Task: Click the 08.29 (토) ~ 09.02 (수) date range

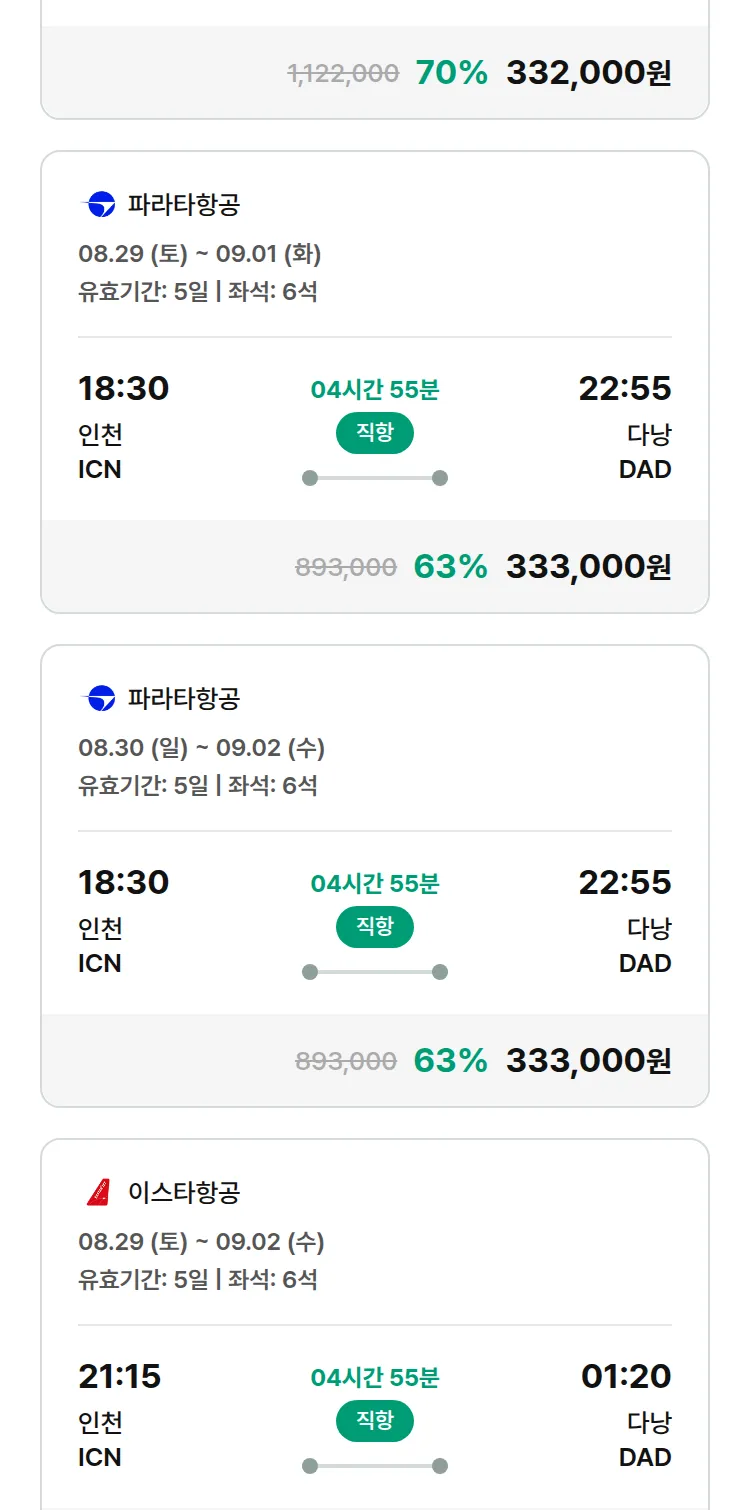Action: pos(201,1242)
